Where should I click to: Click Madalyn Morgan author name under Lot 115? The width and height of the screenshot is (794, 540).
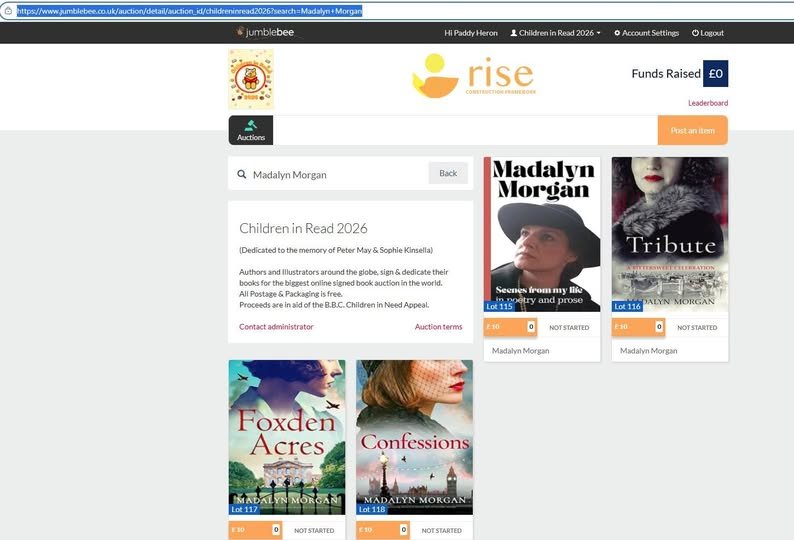click(521, 351)
